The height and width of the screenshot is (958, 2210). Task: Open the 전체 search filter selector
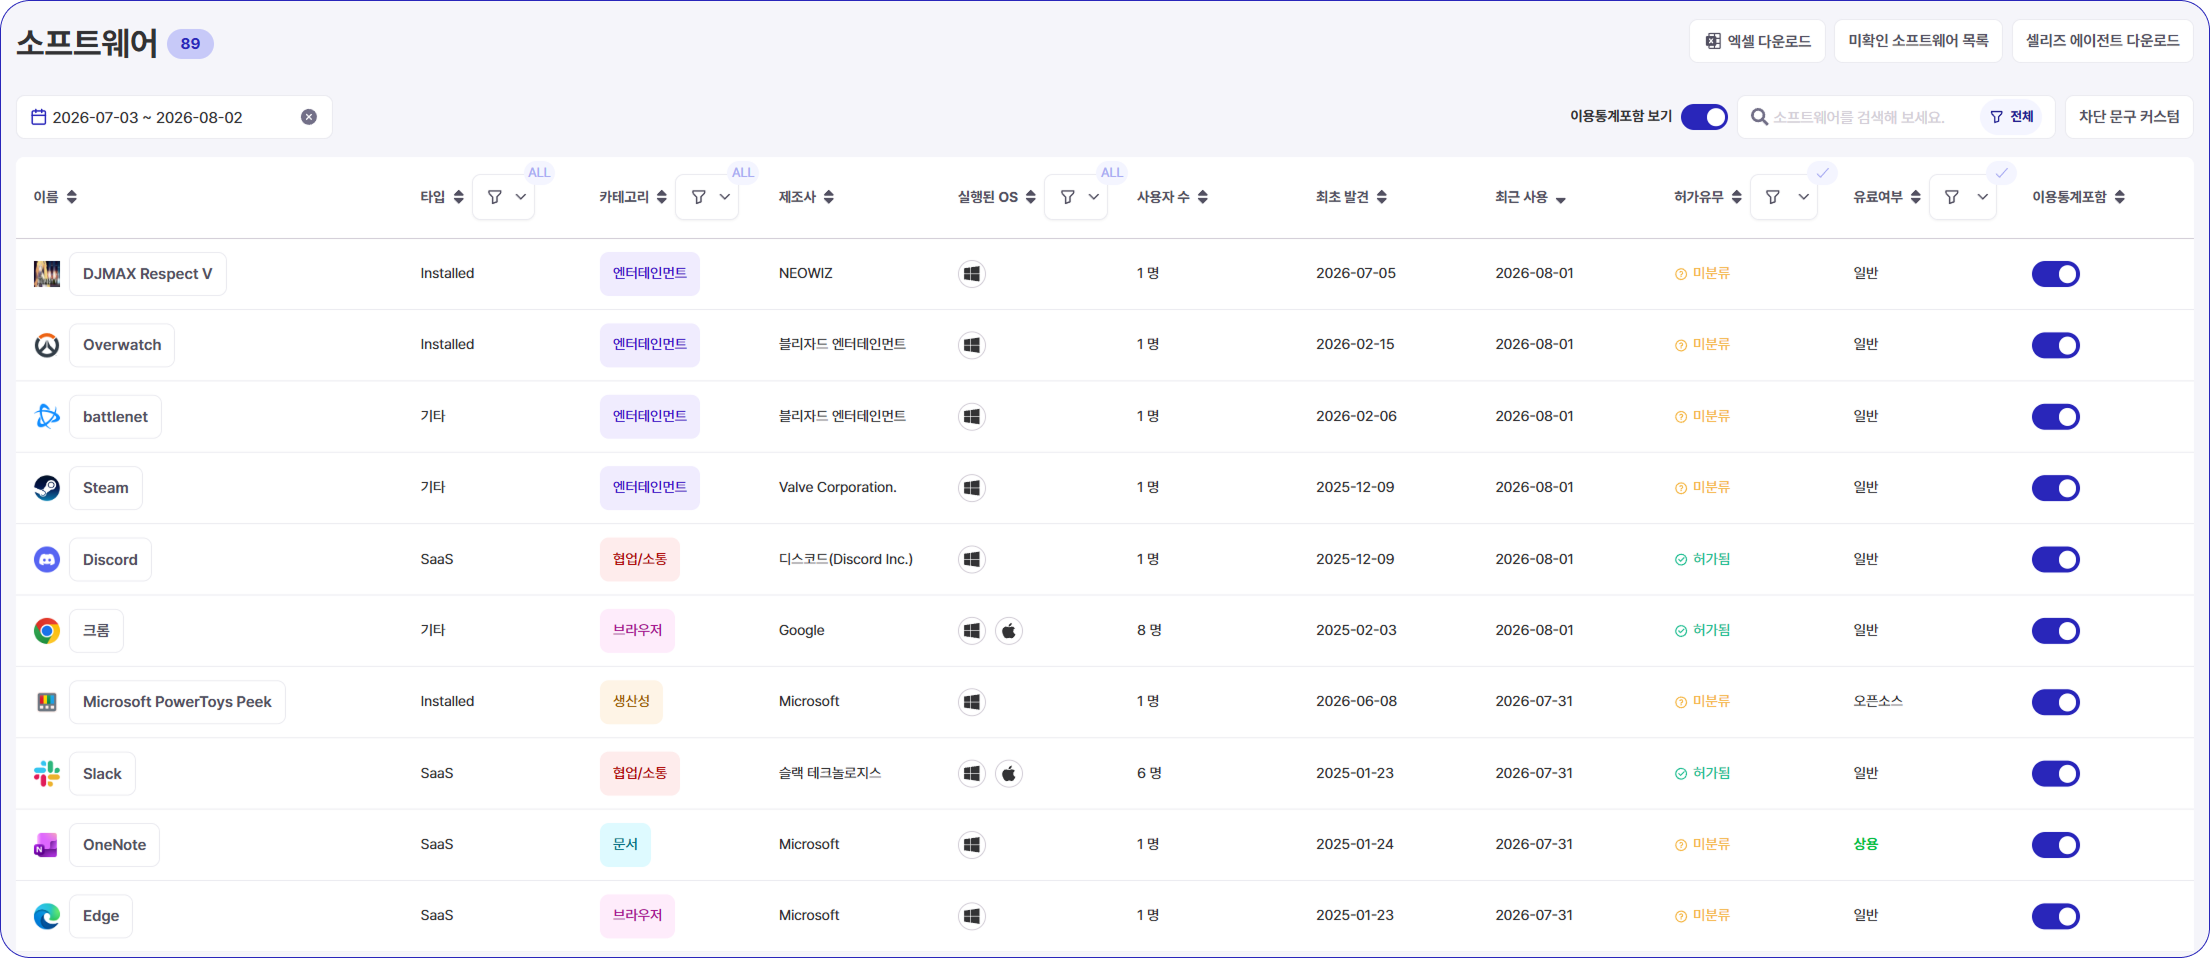(2012, 117)
